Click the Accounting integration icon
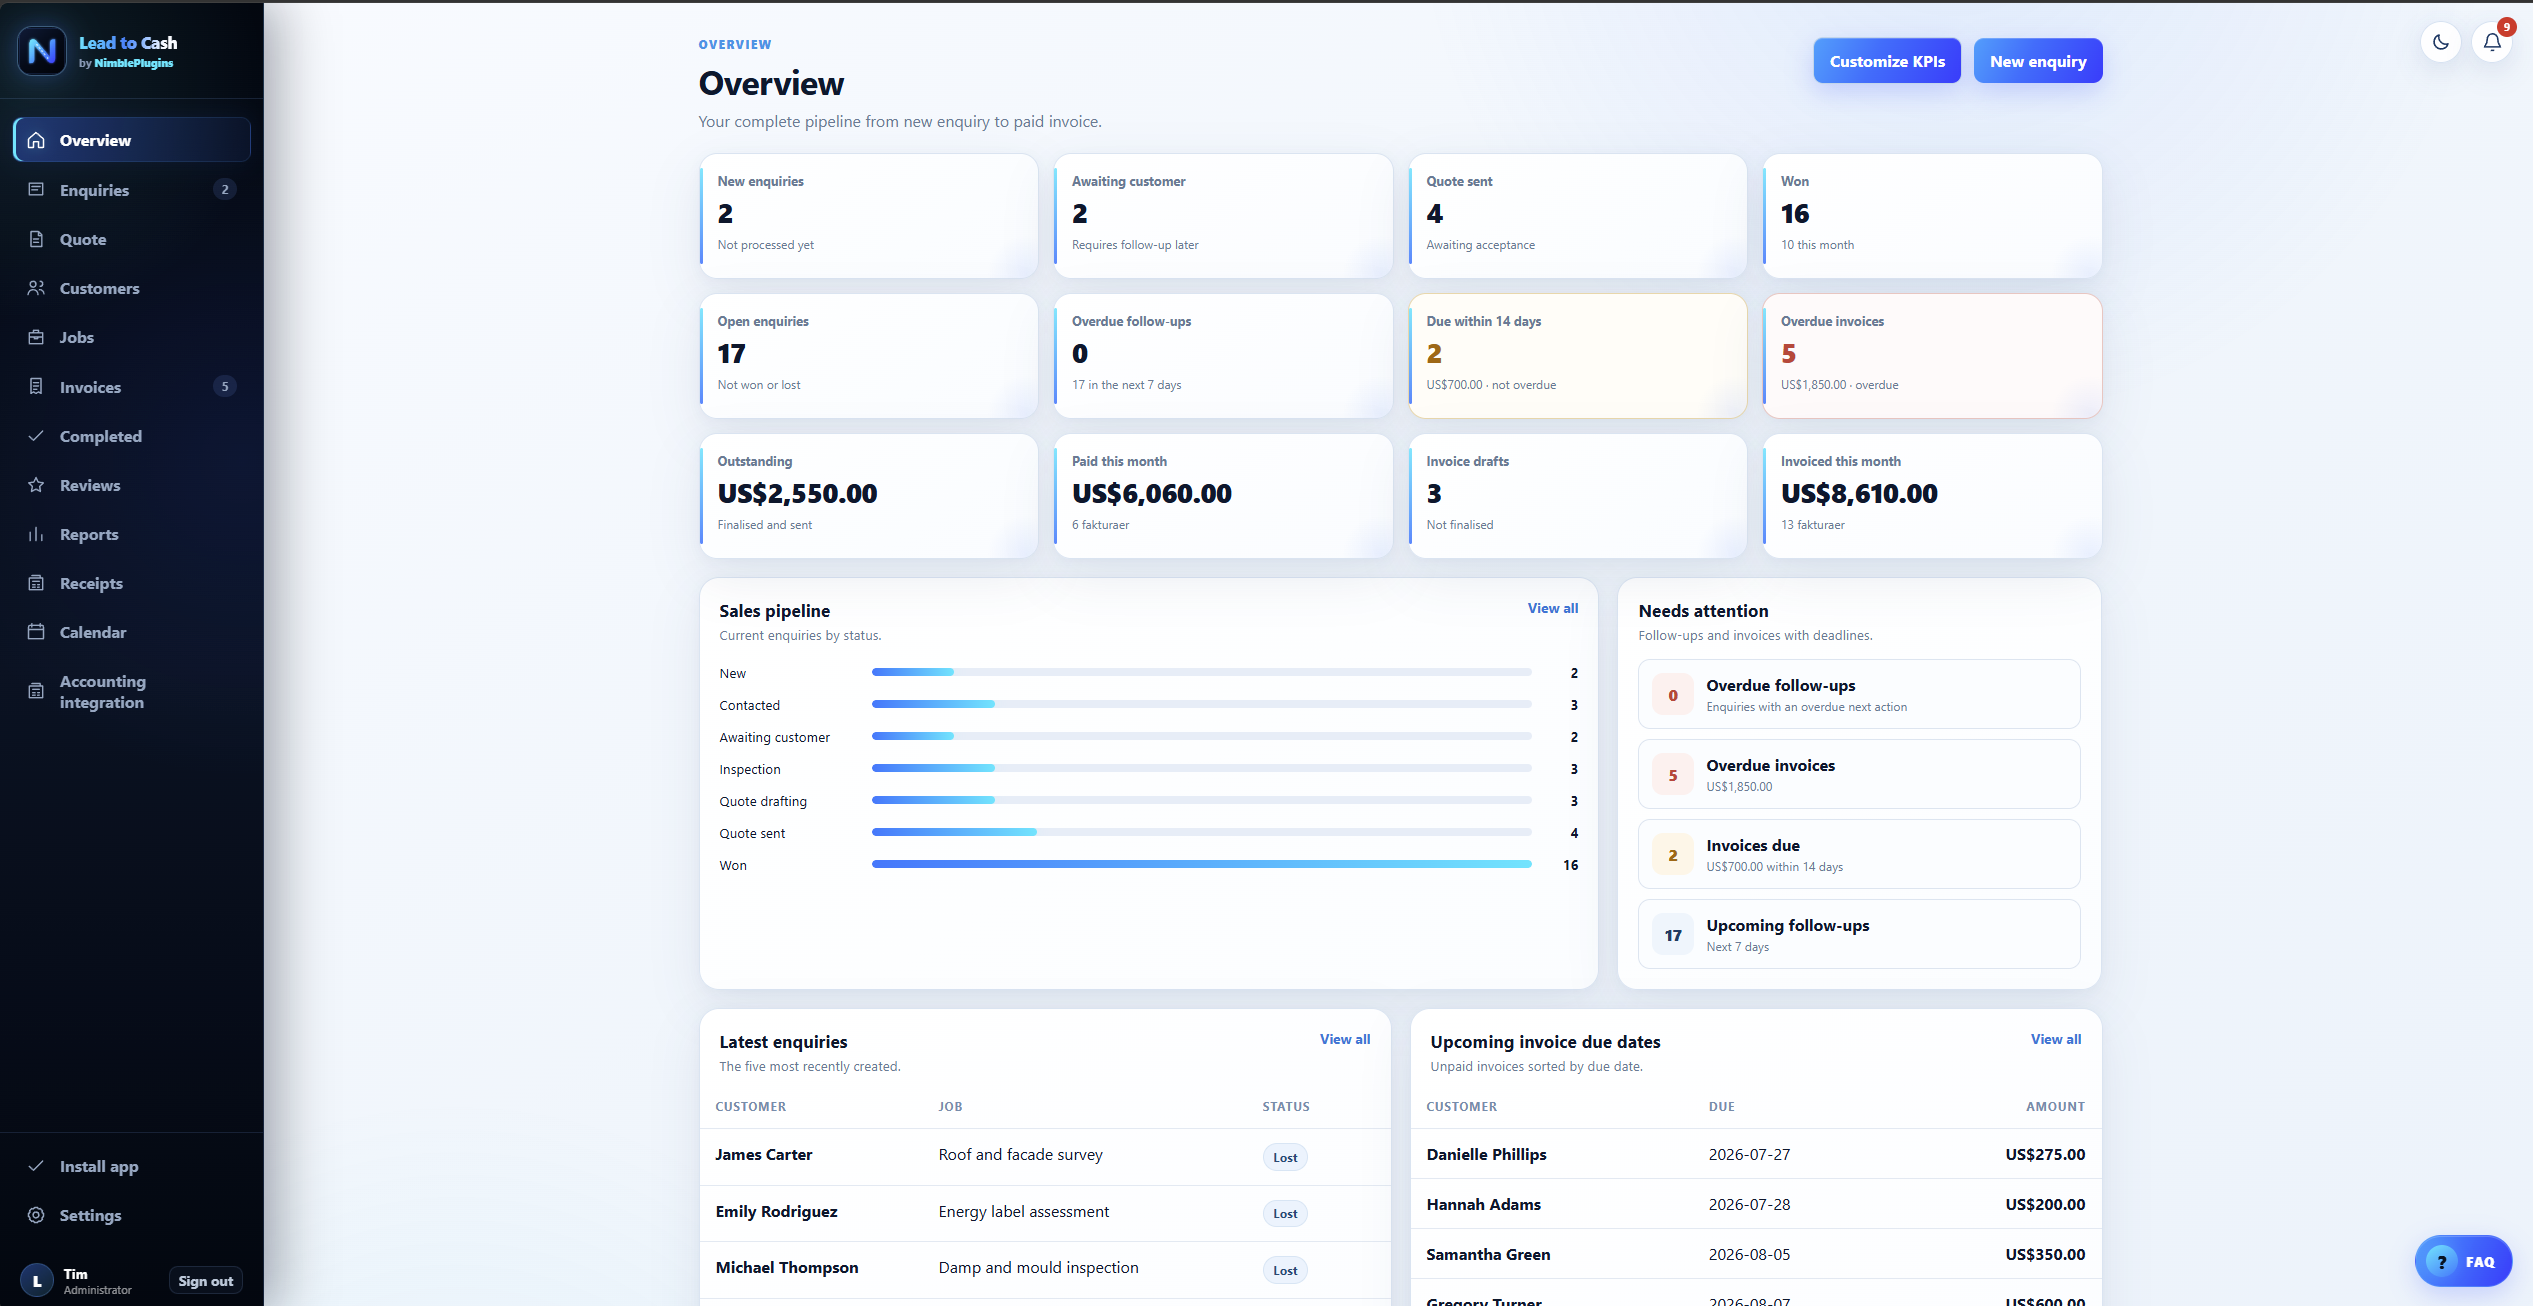The height and width of the screenshot is (1306, 2533). [36, 691]
